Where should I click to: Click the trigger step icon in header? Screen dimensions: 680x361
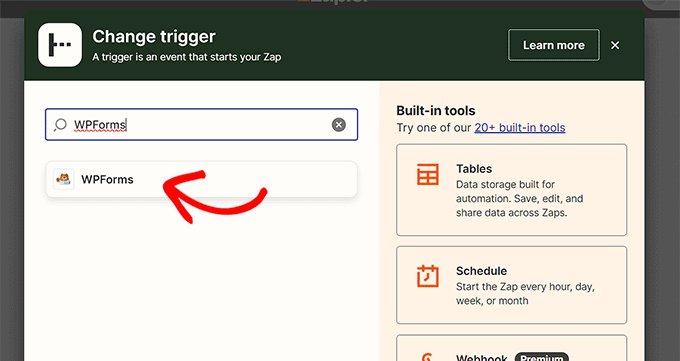pos(60,45)
